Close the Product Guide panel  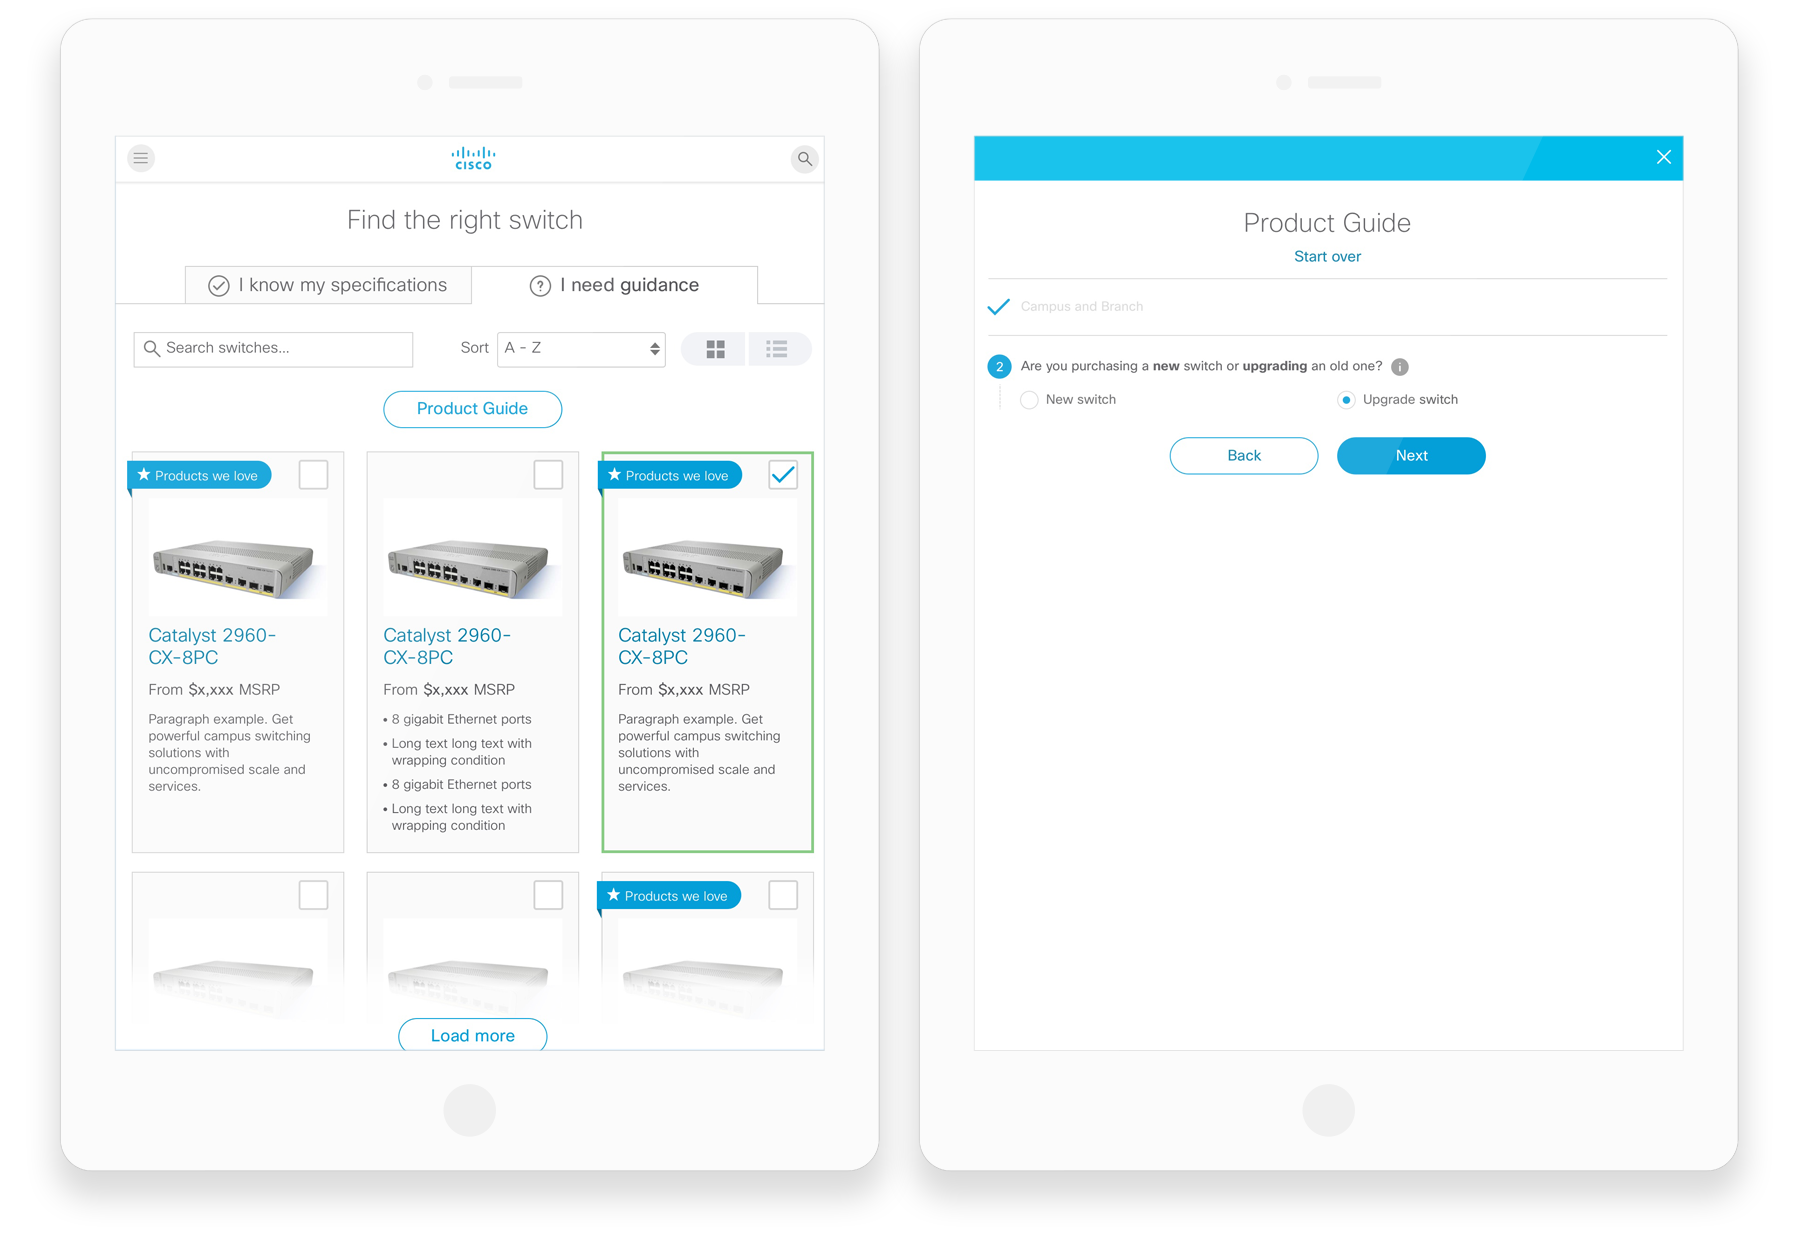click(x=1663, y=157)
